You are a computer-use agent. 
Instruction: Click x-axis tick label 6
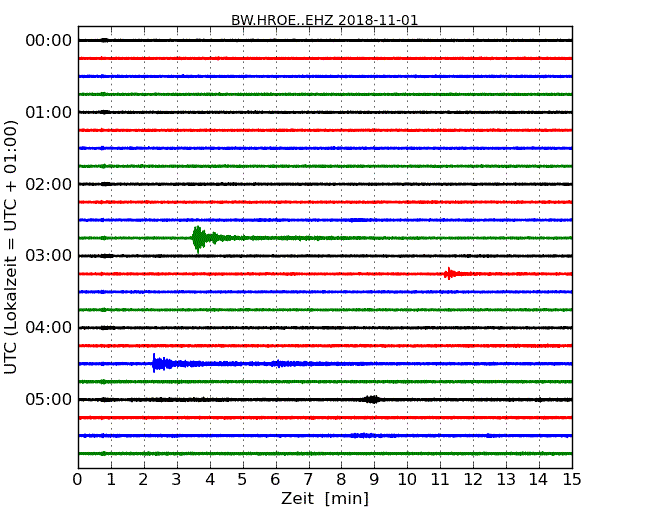[x=275, y=480]
